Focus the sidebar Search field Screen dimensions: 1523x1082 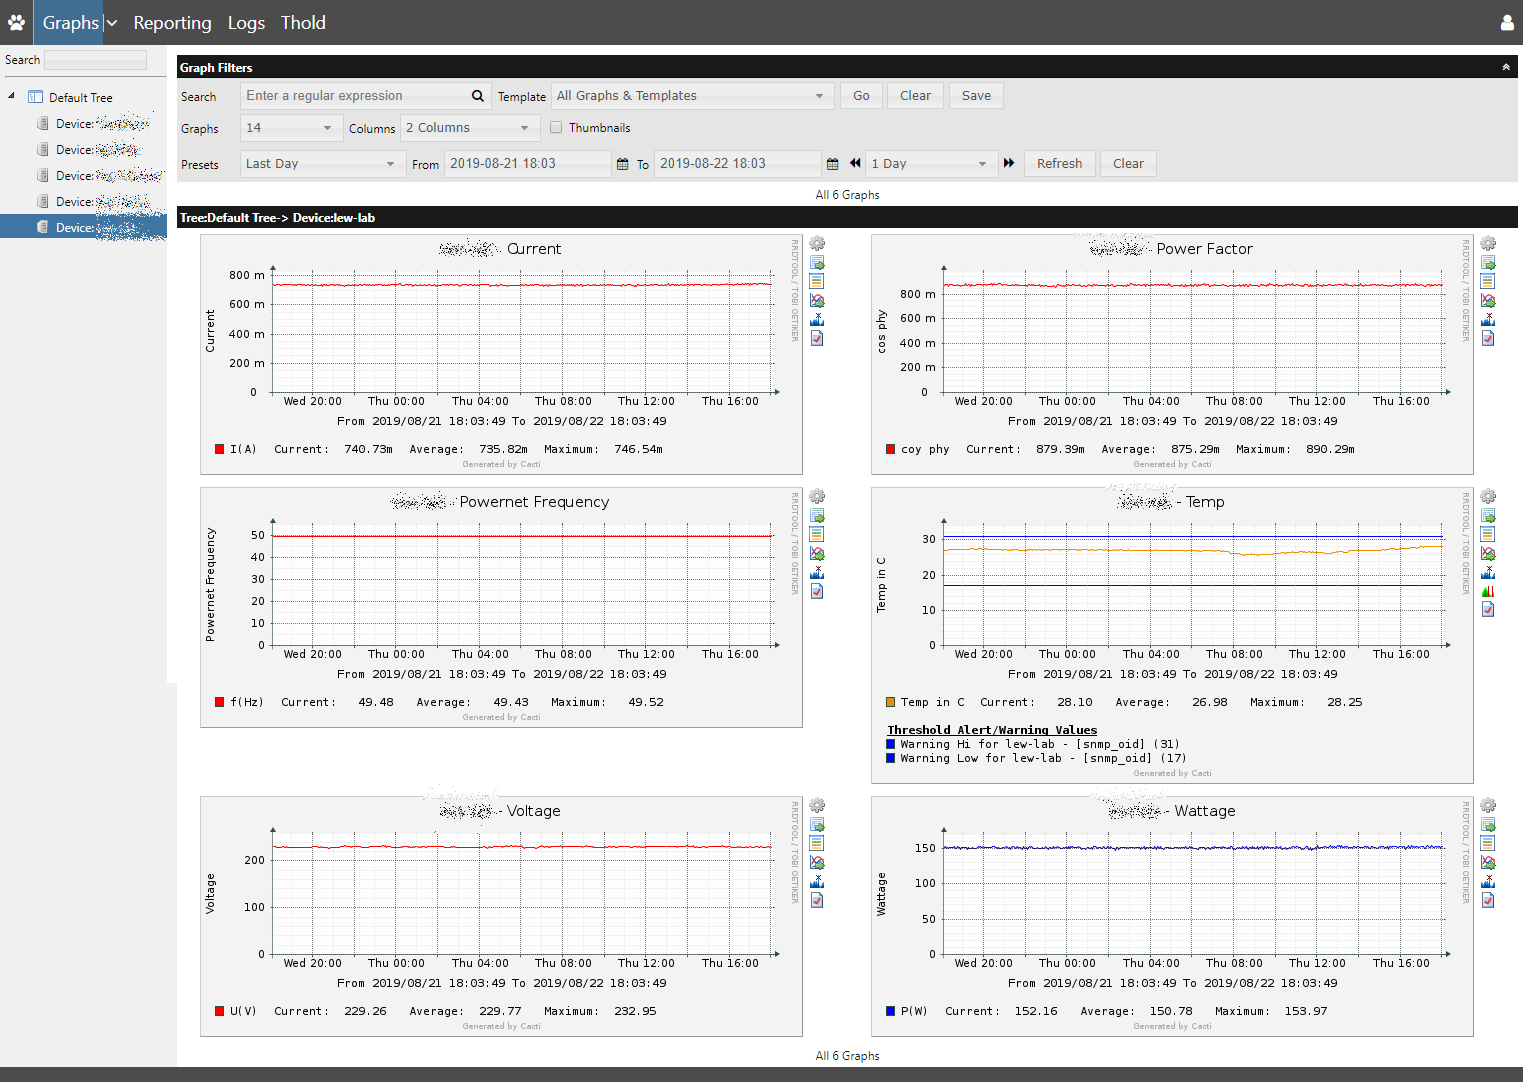click(x=96, y=60)
